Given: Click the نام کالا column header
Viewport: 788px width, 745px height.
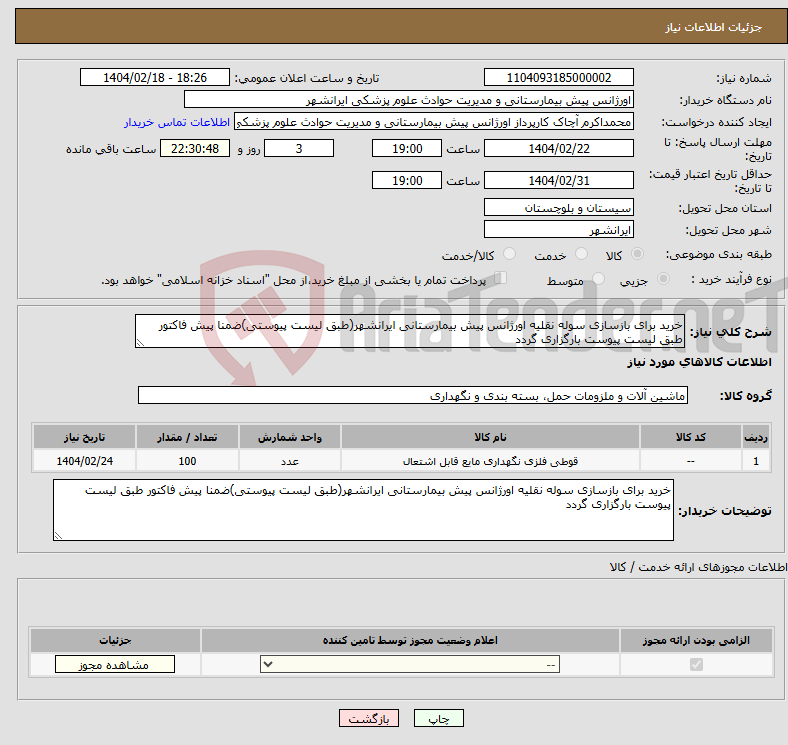Looking at the screenshot, I should point(490,438).
